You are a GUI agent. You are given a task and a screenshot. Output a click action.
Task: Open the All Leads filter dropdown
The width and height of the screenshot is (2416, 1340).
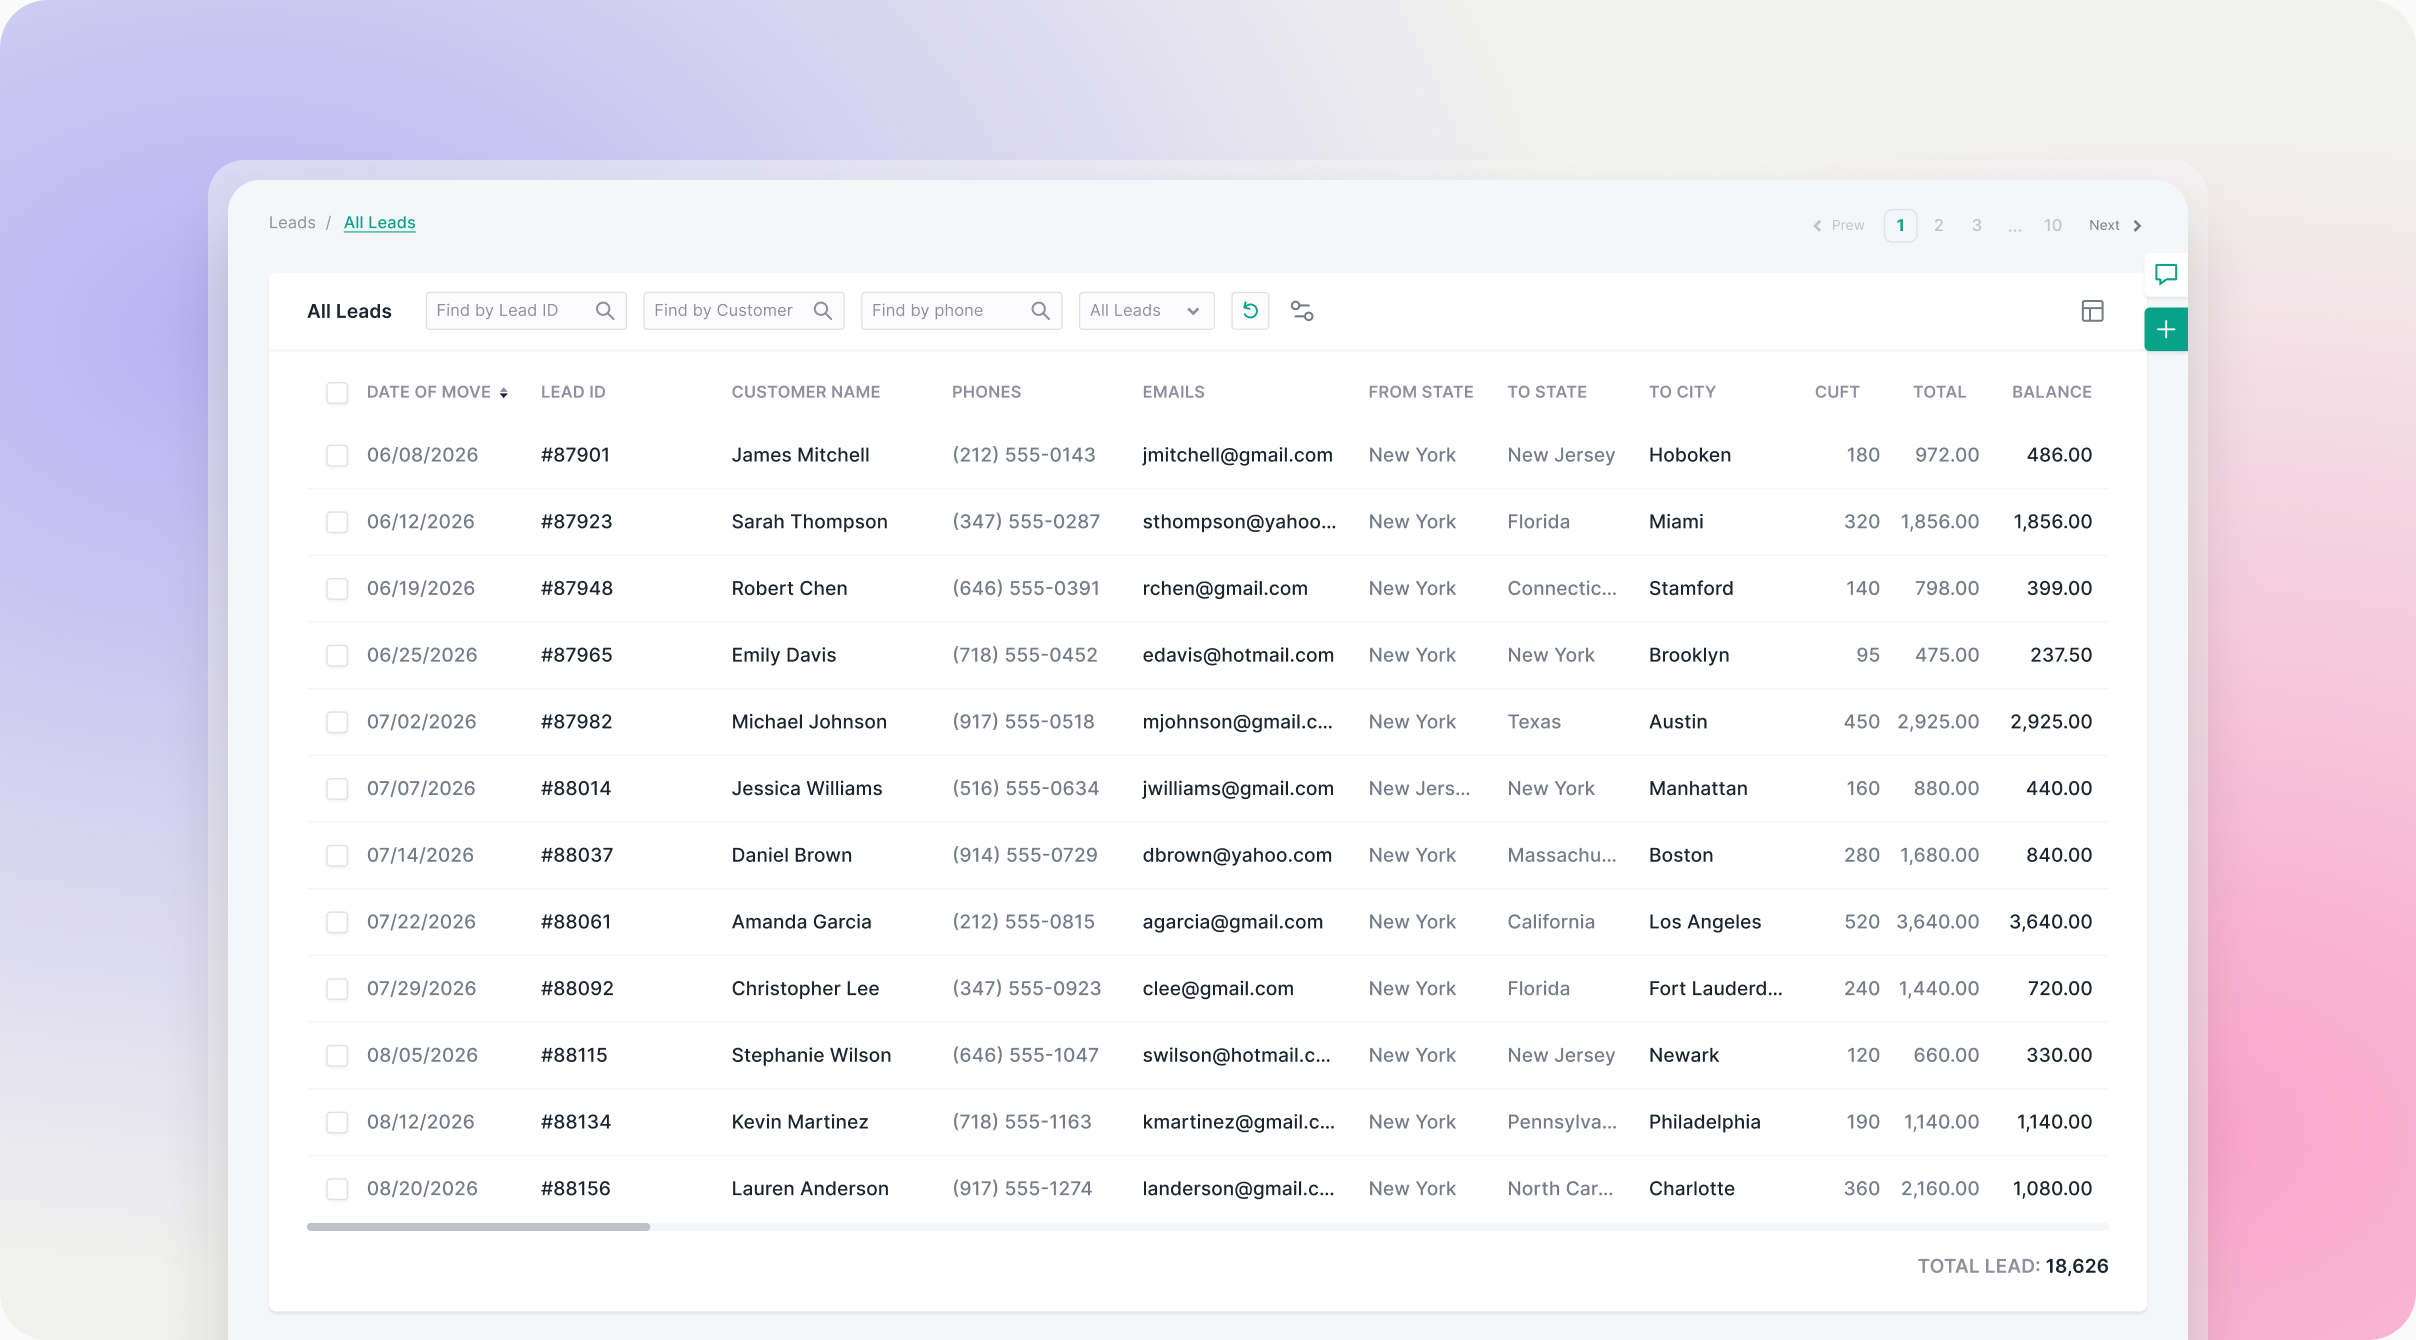point(1146,311)
